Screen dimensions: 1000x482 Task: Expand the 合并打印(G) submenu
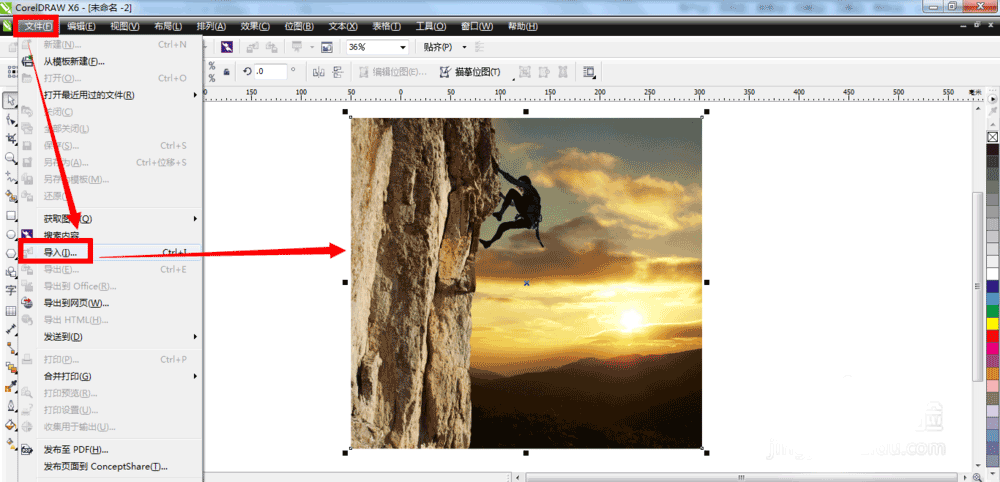point(195,376)
